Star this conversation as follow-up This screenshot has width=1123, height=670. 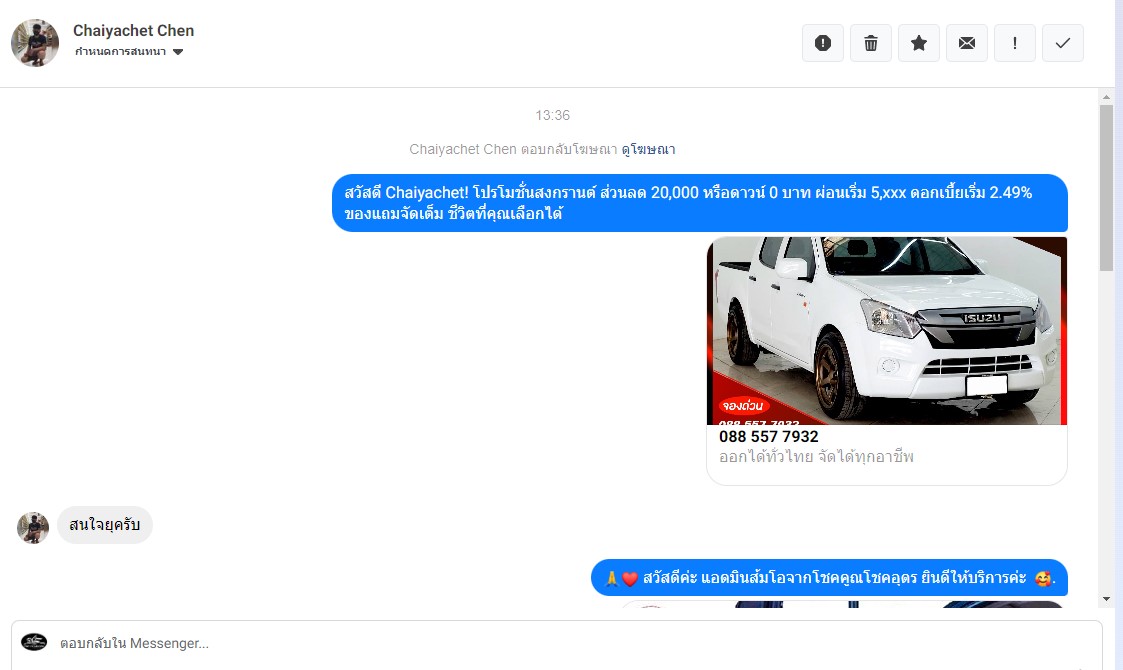[x=919, y=43]
